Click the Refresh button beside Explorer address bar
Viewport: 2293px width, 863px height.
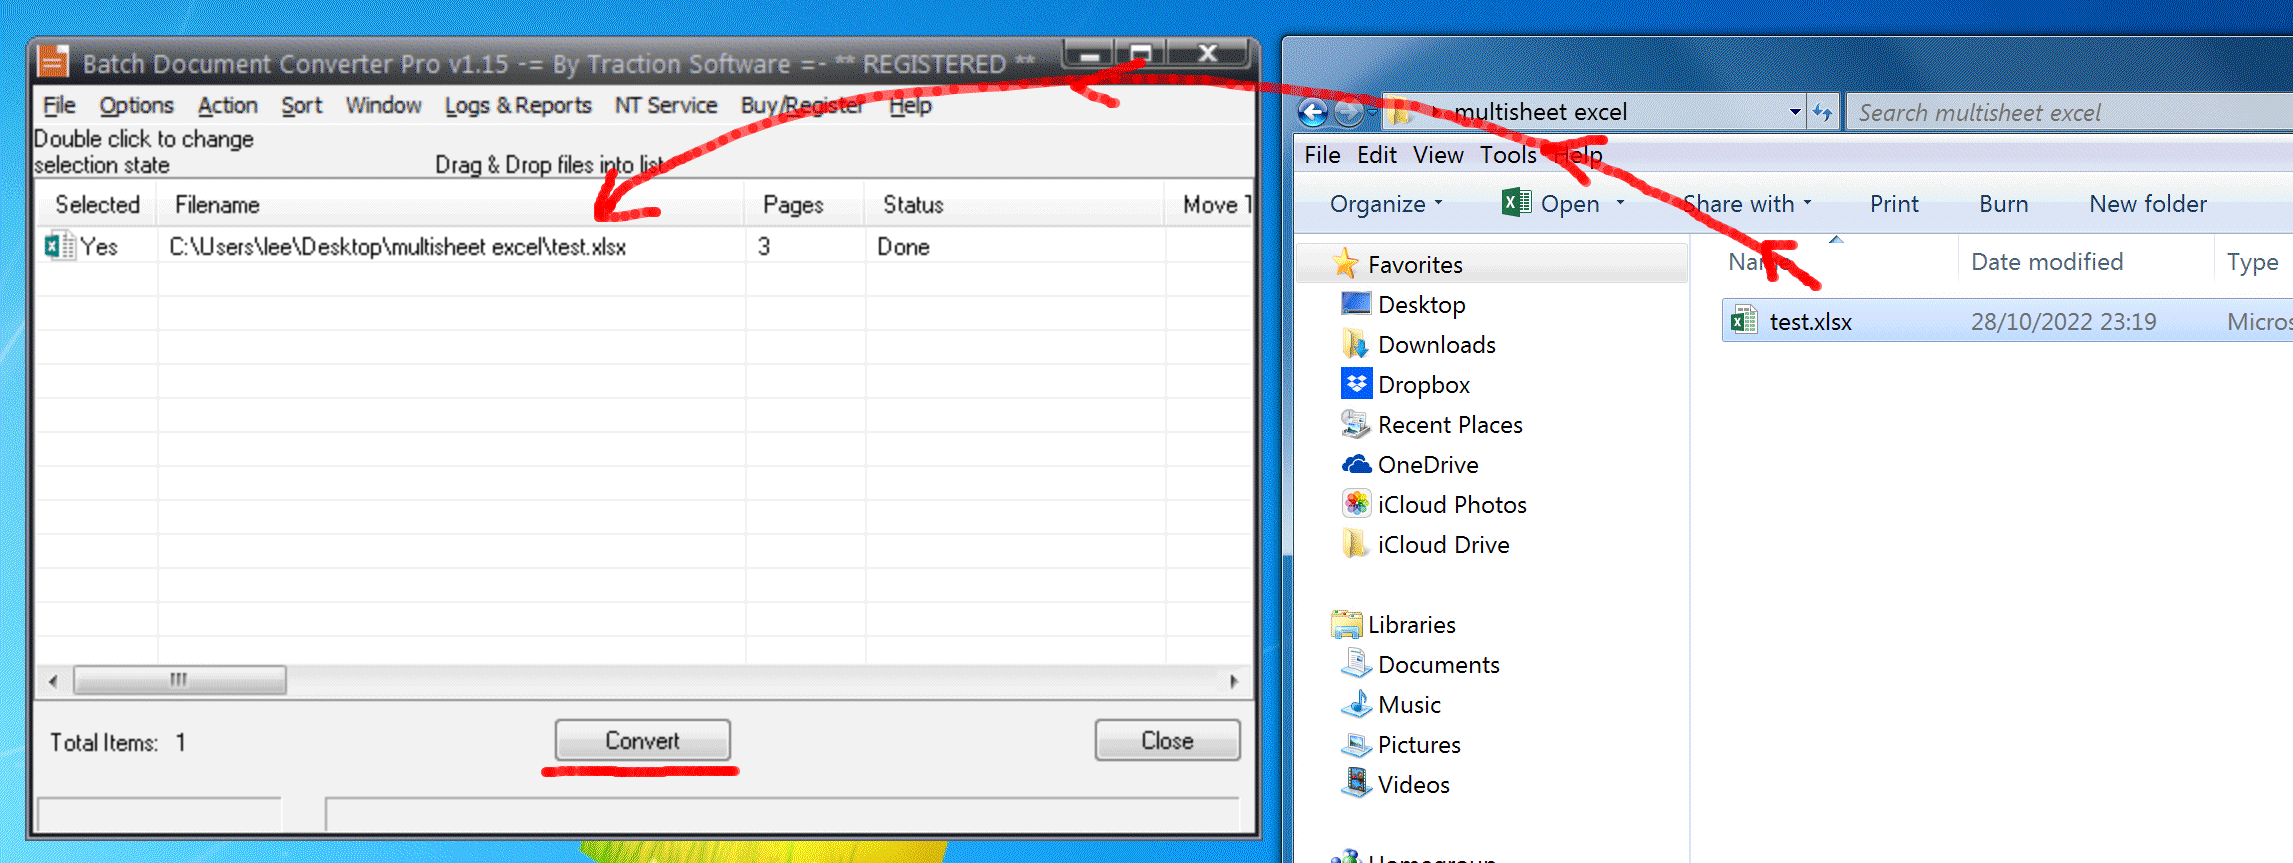point(1822,112)
